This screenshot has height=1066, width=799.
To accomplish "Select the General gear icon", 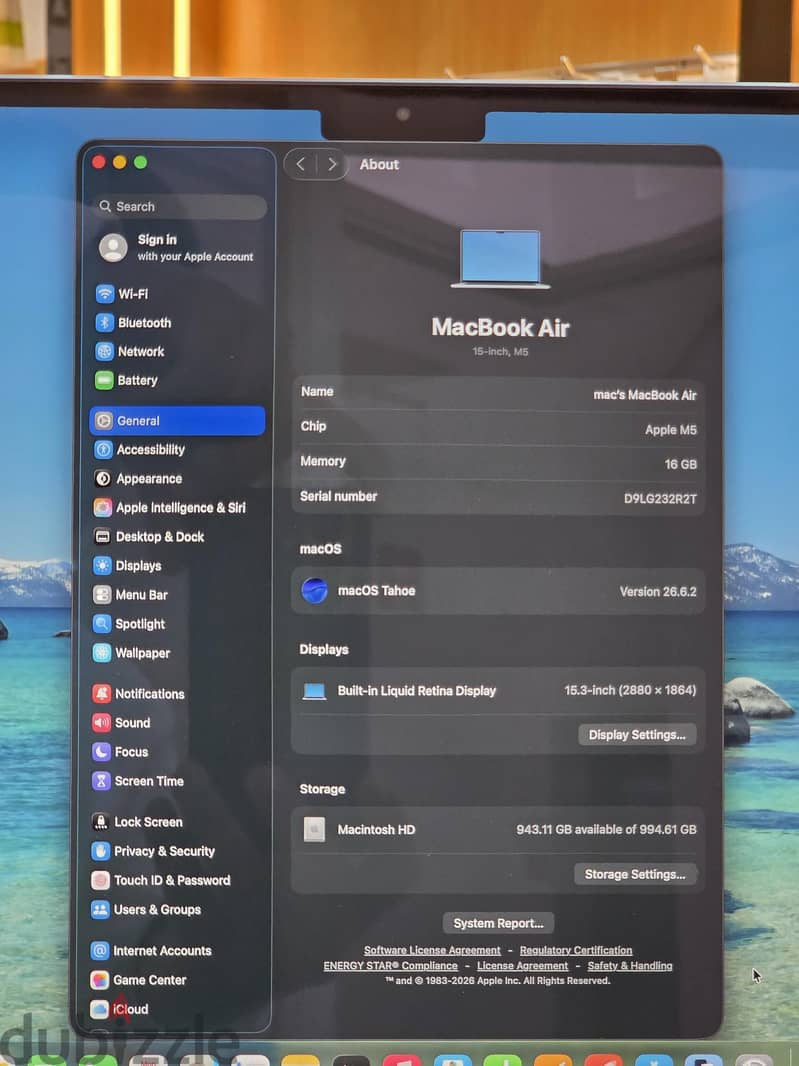I will pyautogui.click(x=103, y=421).
